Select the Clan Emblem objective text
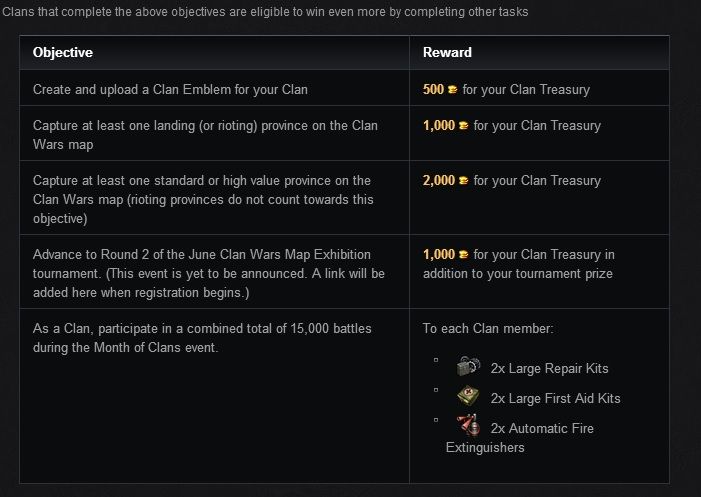701x497 pixels. (170, 90)
